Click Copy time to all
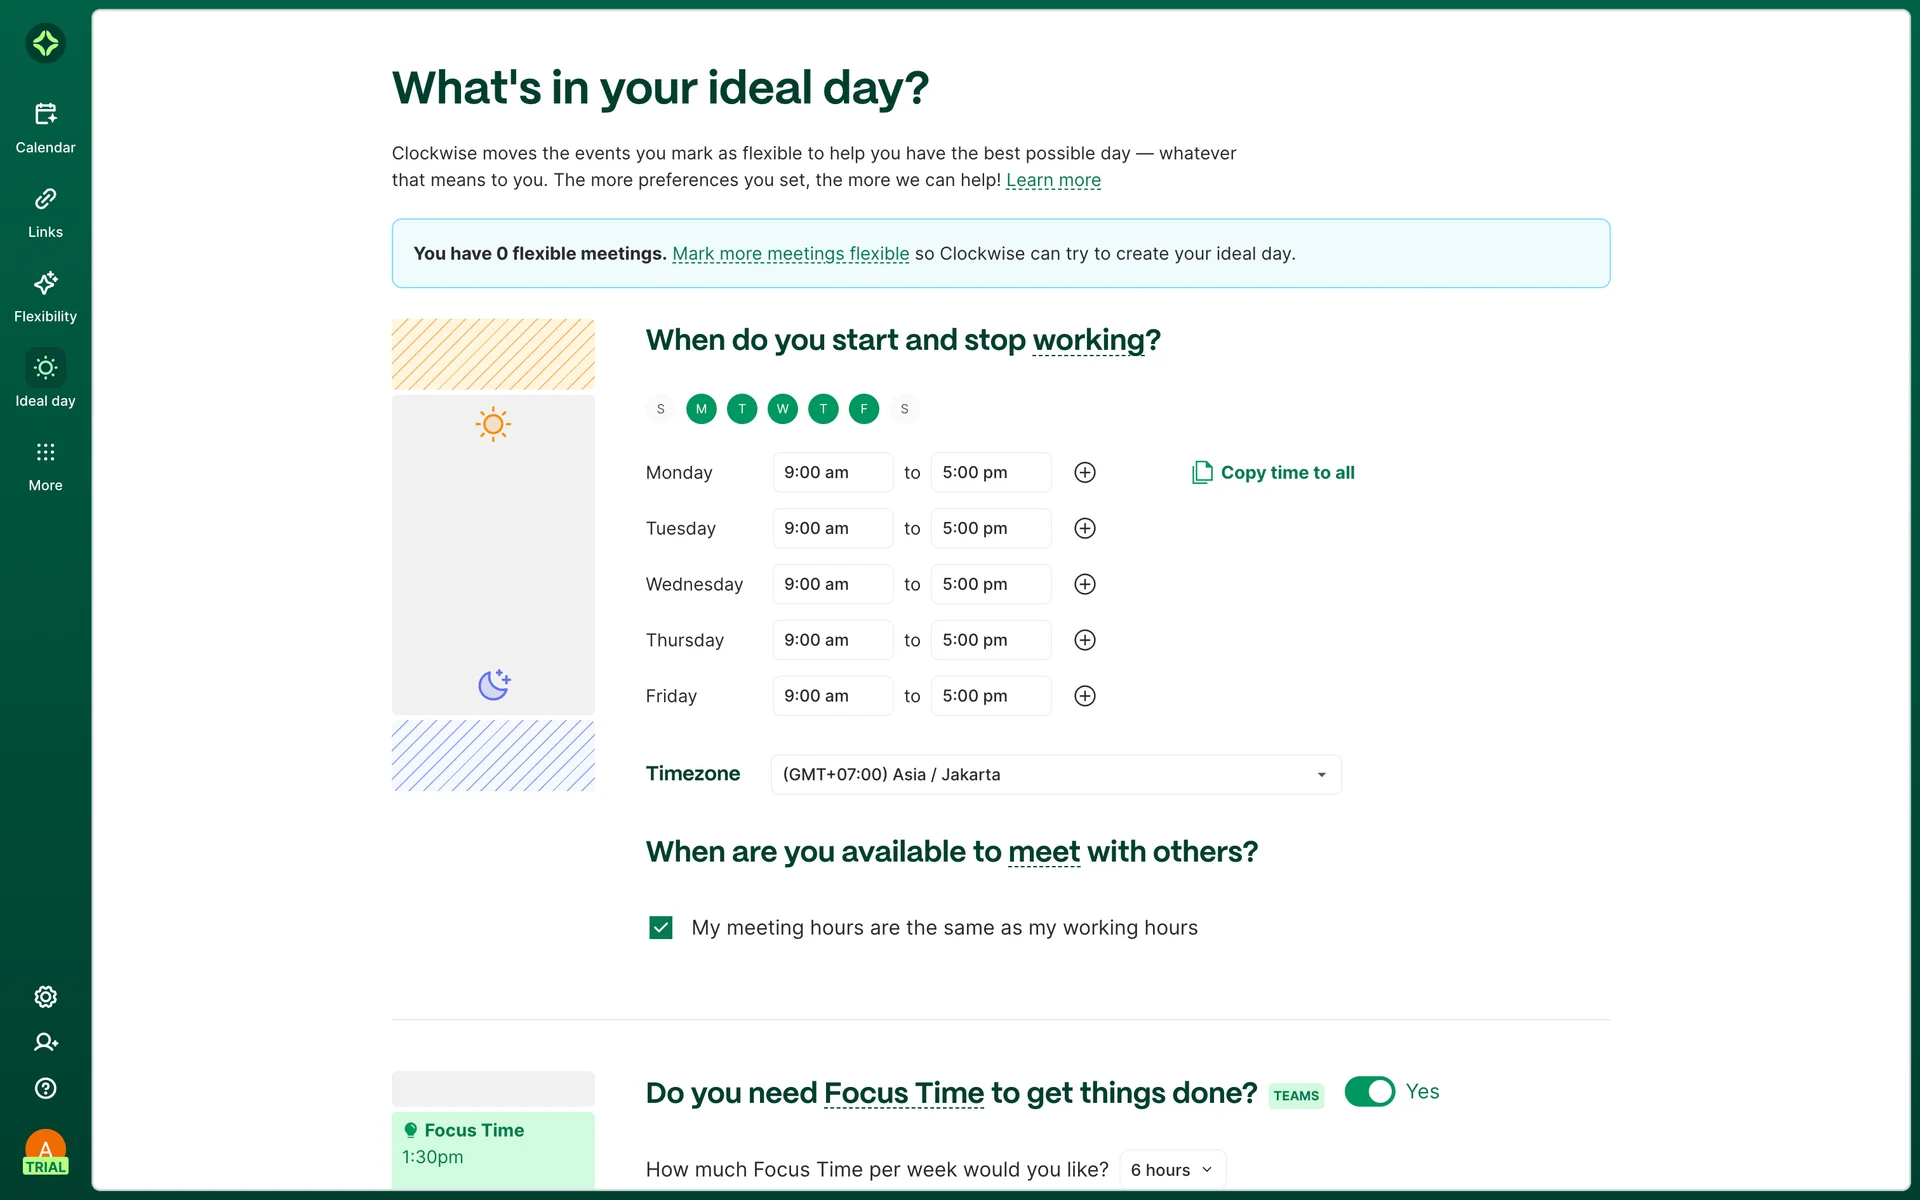Screen dimensions: 1920x1200 [1273, 473]
